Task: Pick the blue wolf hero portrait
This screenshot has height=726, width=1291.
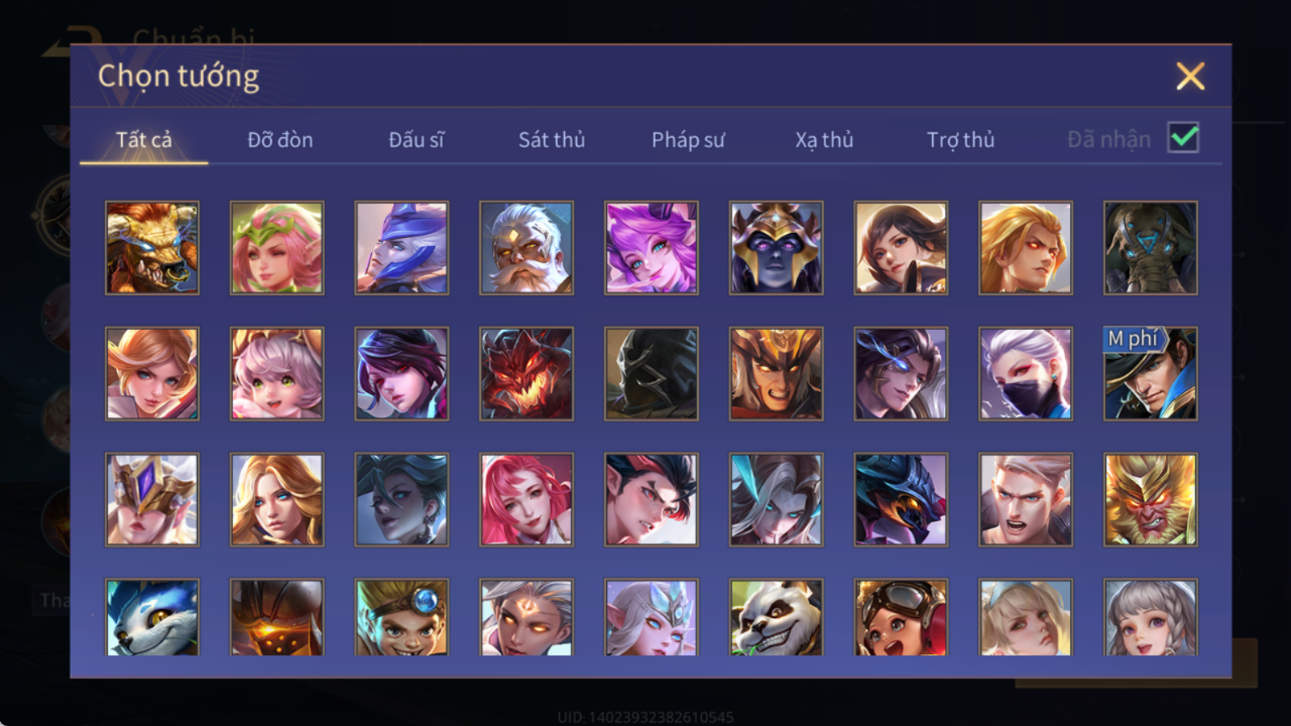Action: [152, 617]
